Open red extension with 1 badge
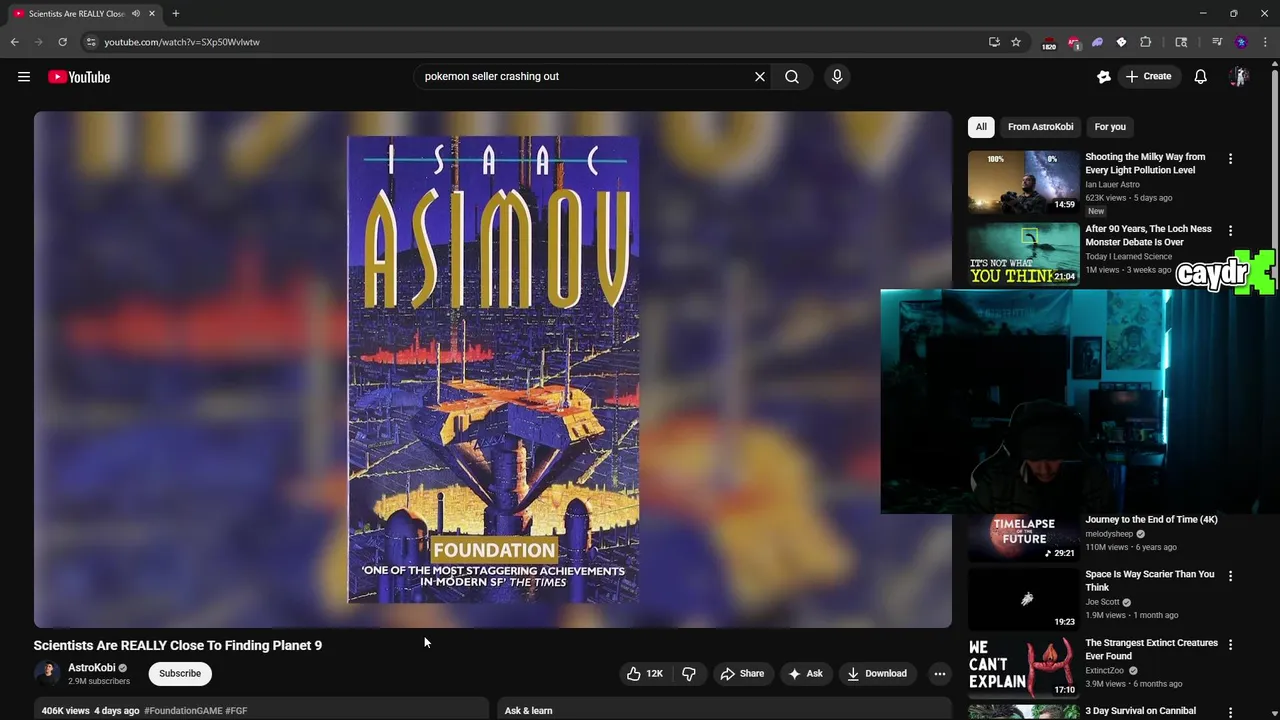Image resolution: width=1280 pixels, height=720 pixels. [1074, 43]
